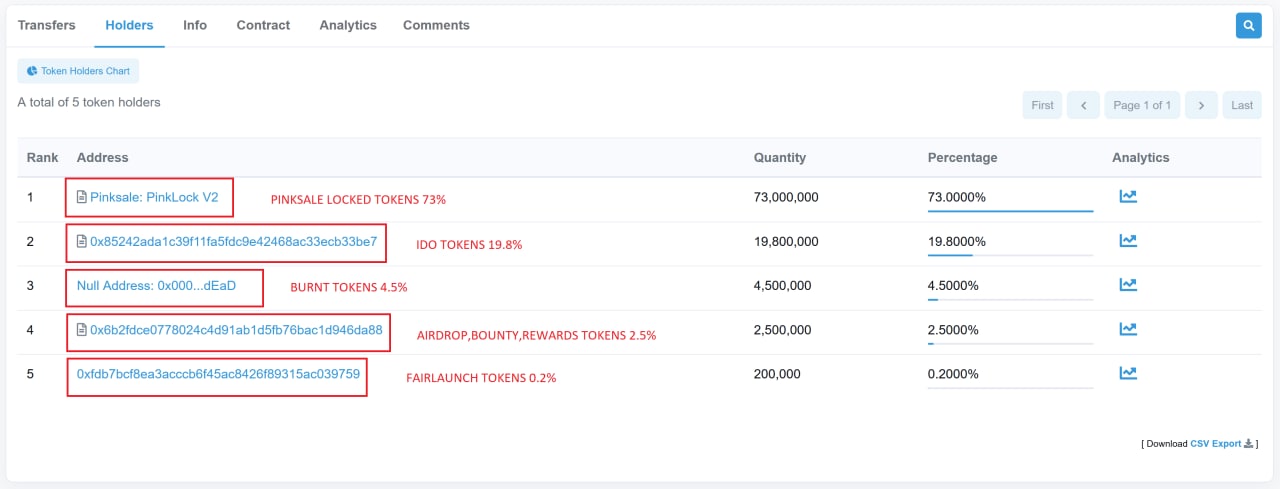
Task: Select quantity value 73,000,000
Action: click(786, 198)
